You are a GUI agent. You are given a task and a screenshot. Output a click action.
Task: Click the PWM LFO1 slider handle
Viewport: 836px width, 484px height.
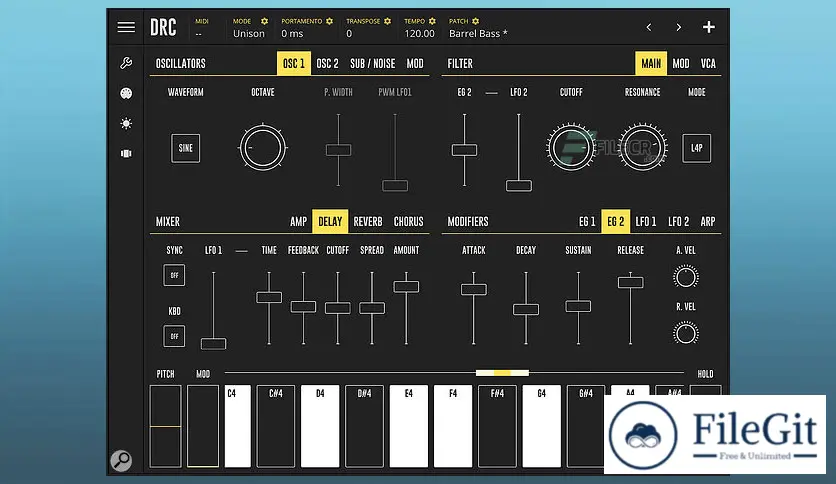(x=395, y=186)
